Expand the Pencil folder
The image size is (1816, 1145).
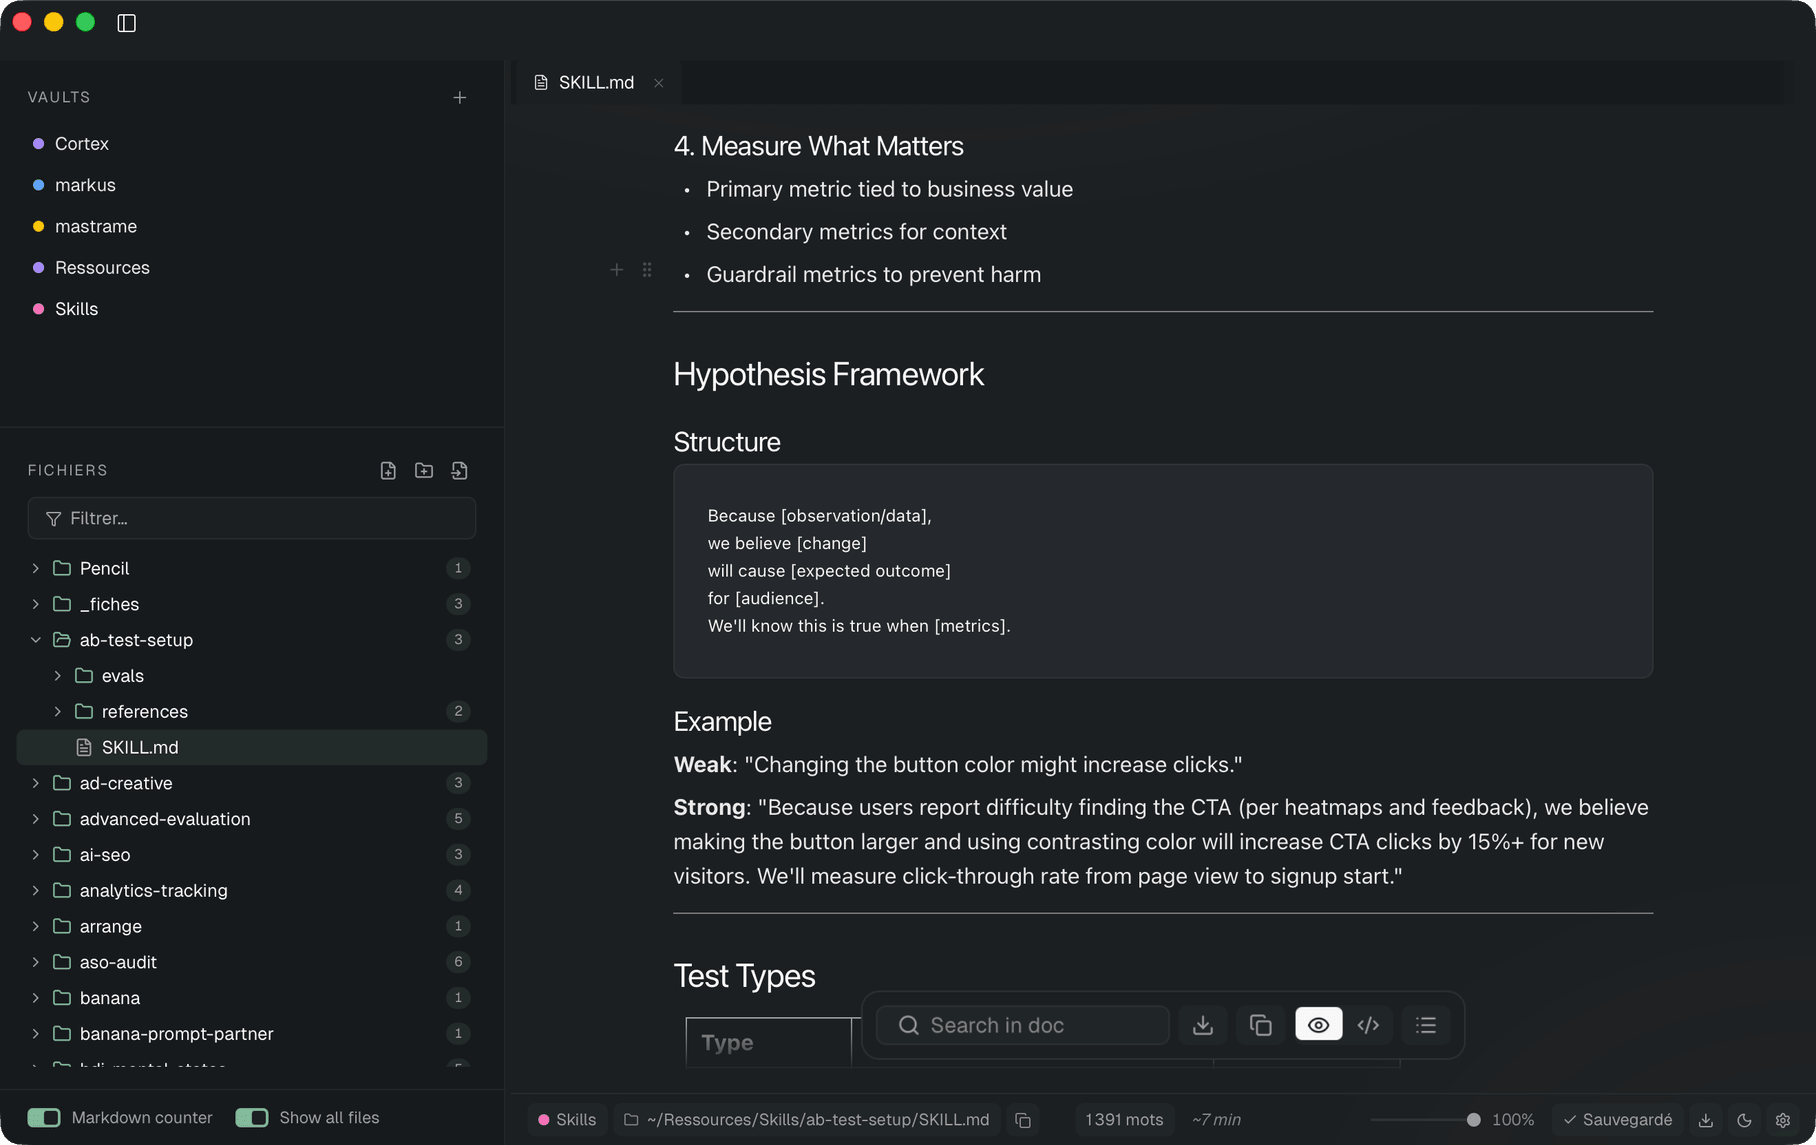pos(36,568)
